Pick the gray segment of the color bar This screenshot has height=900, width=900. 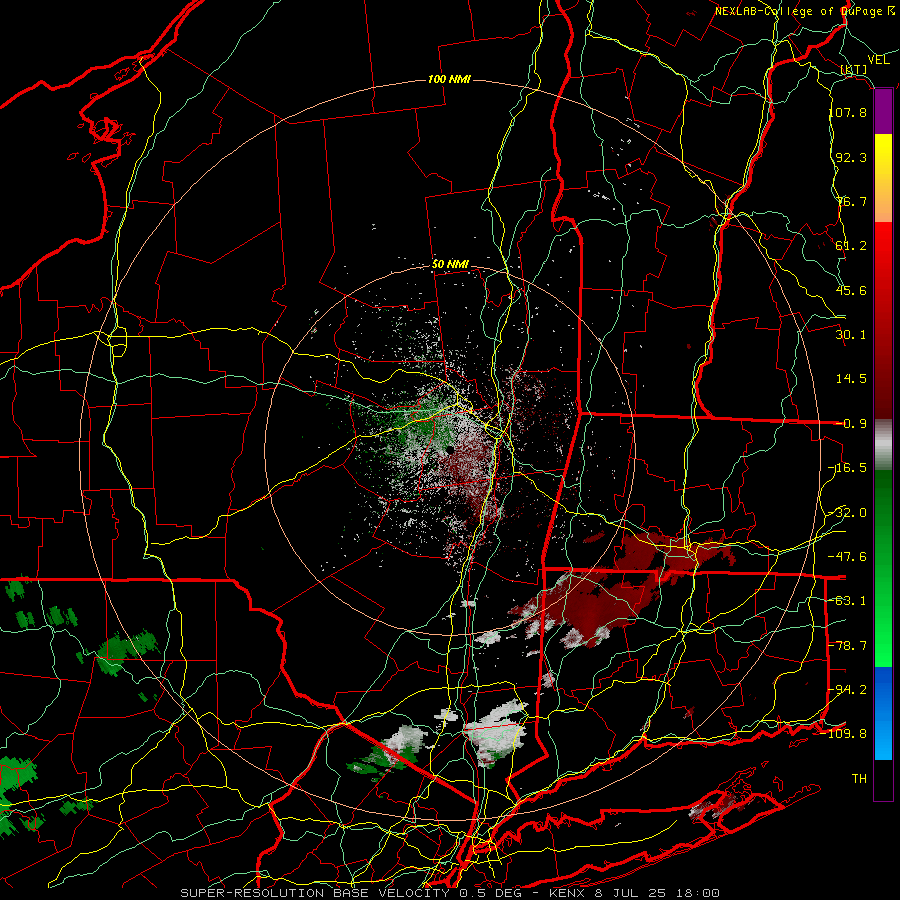(883, 445)
